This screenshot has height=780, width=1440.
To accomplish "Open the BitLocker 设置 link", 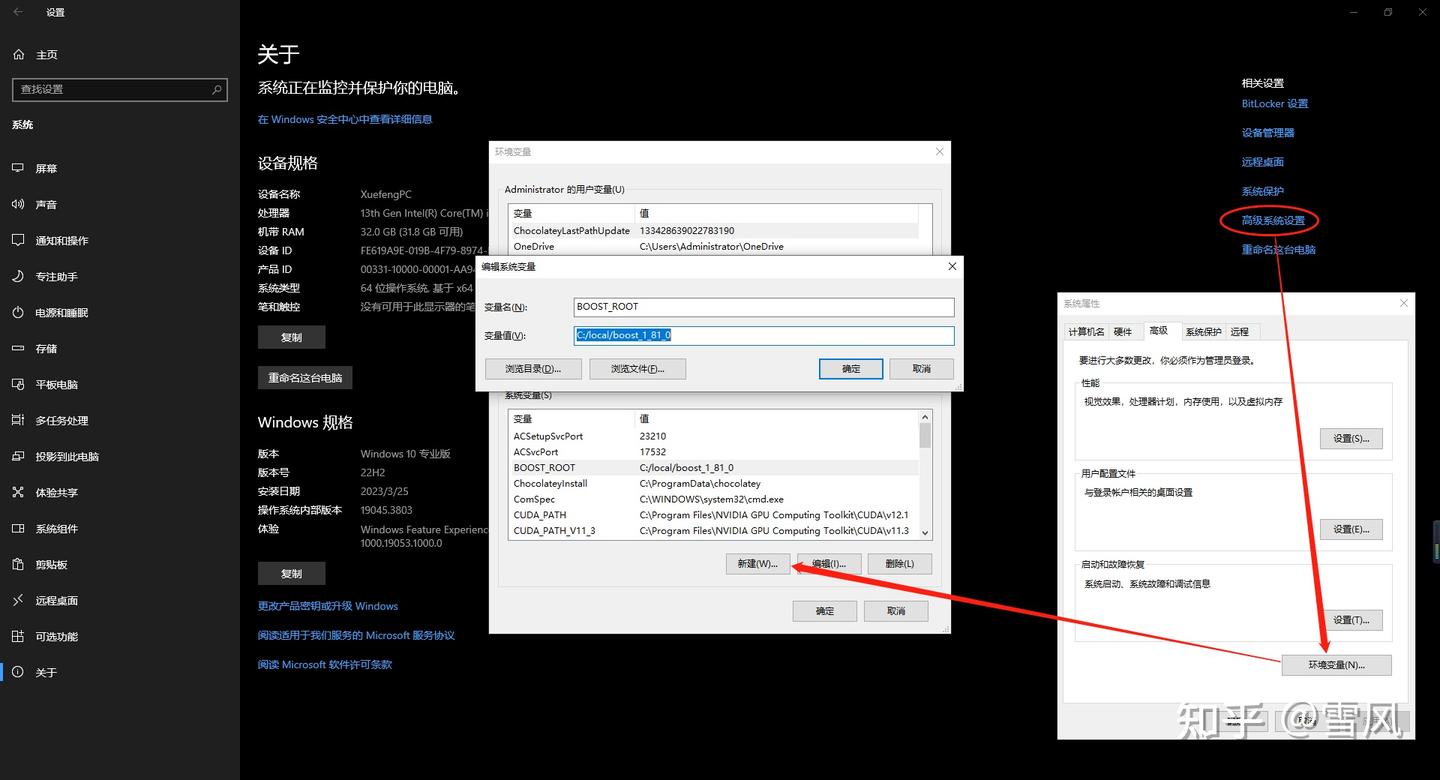I will click(x=1274, y=104).
